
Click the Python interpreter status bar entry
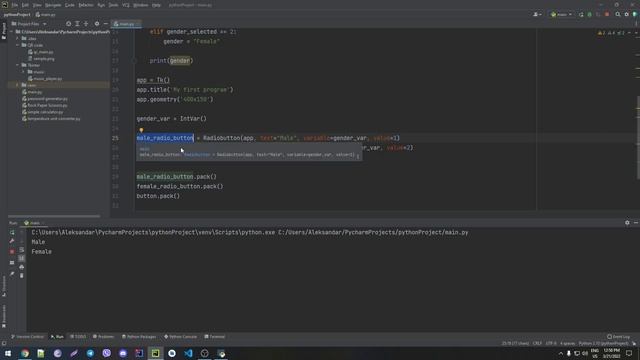tap(603, 344)
